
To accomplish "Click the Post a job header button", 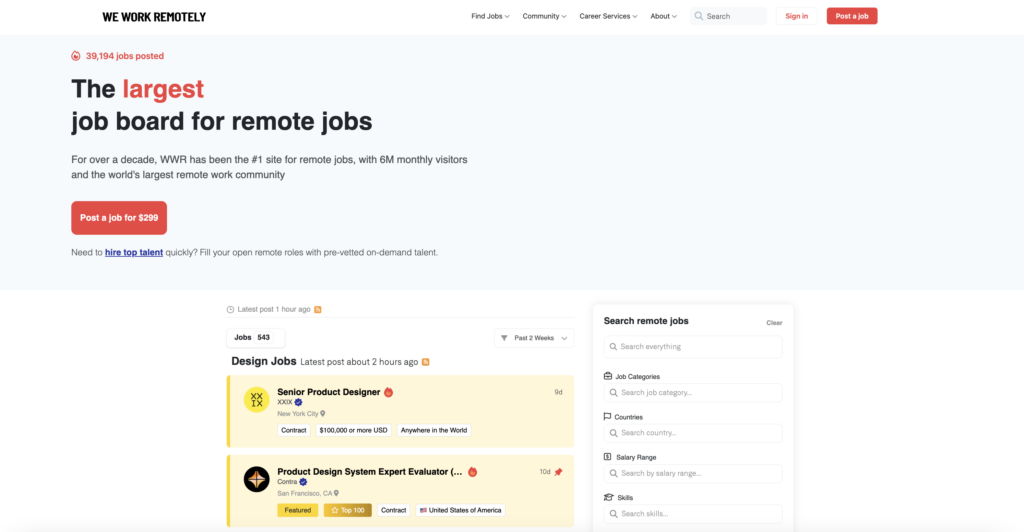I will [852, 16].
